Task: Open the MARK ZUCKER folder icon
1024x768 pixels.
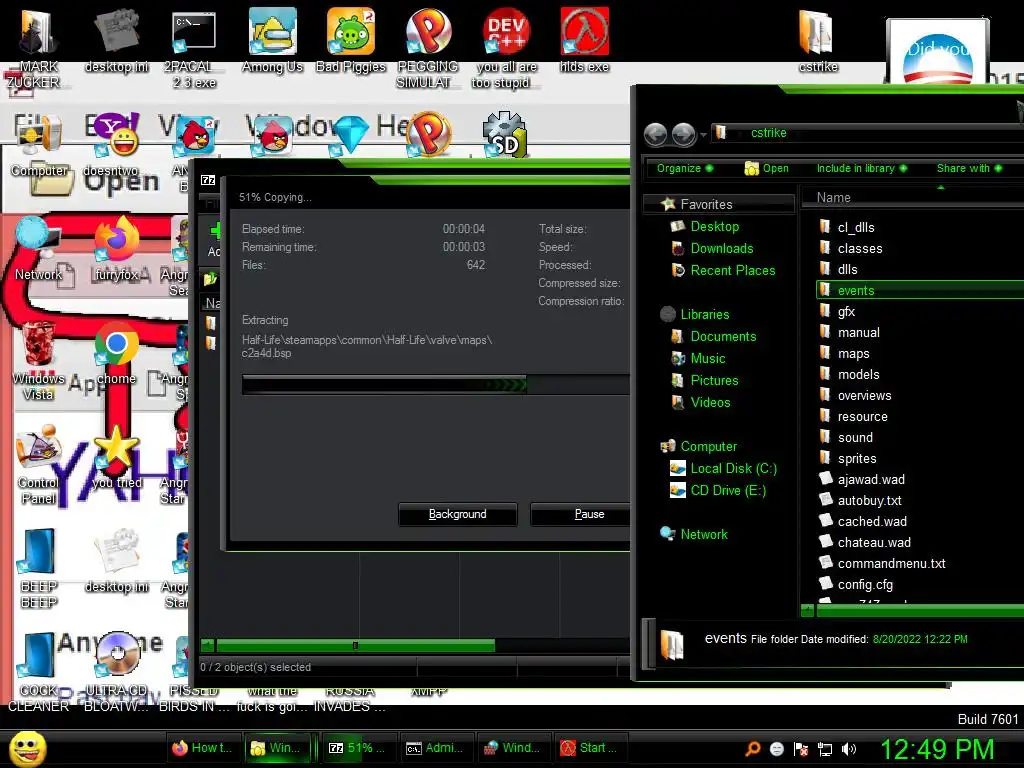Action: [38, 46]
